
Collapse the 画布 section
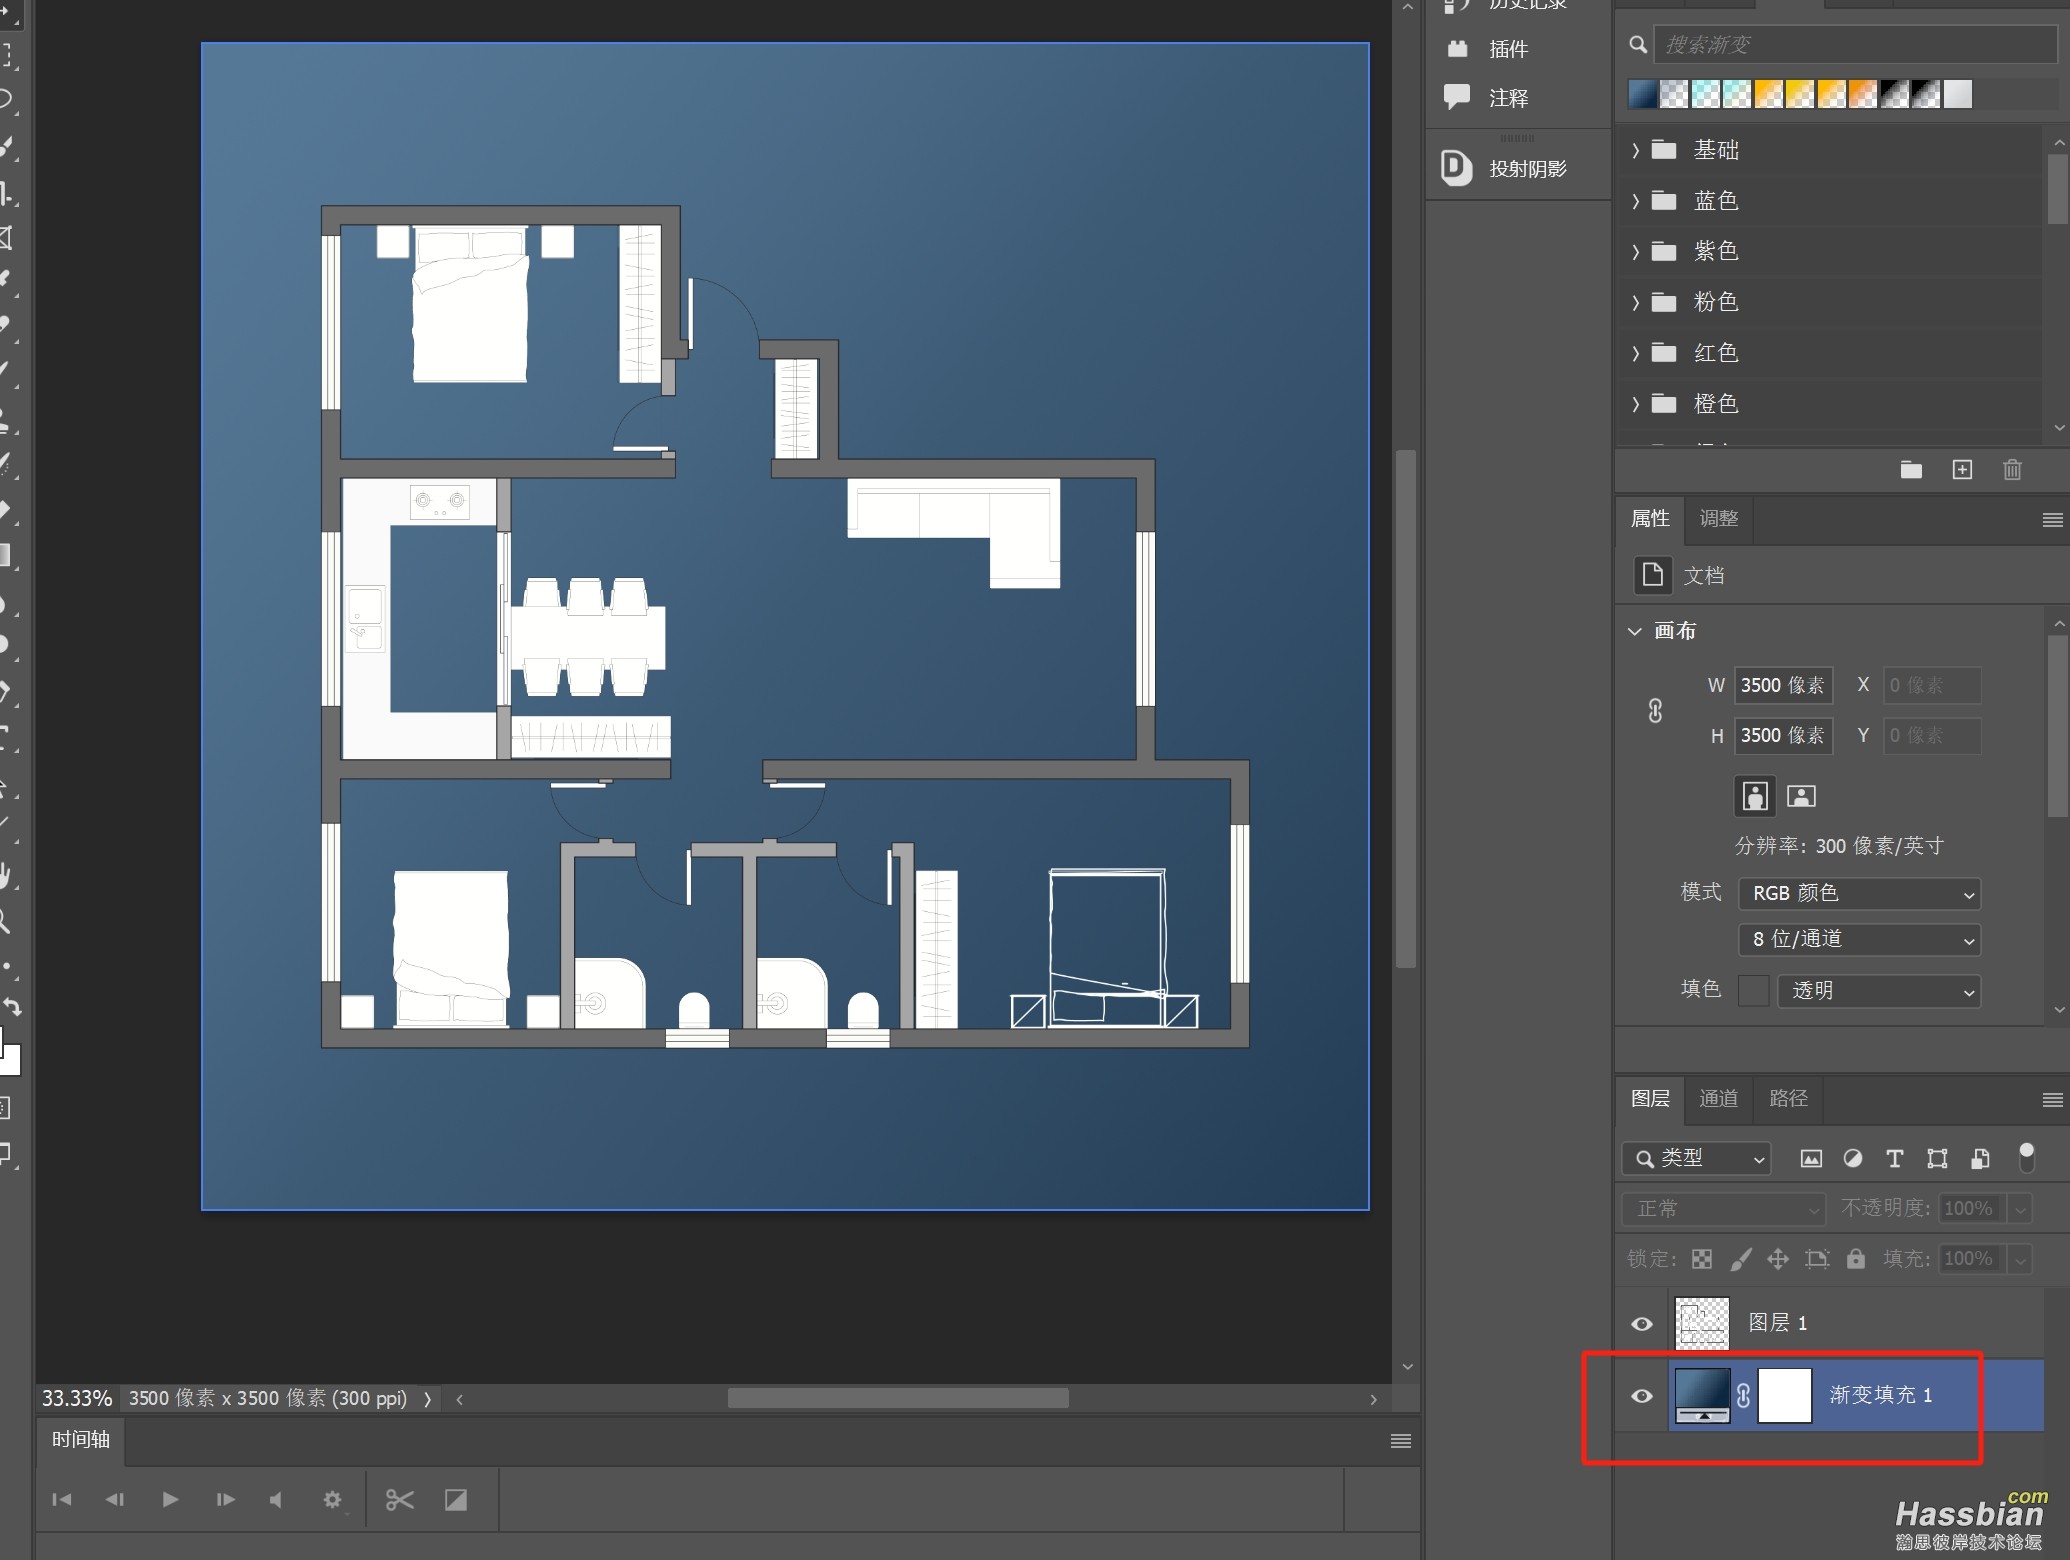click(x=1635, y=631)
